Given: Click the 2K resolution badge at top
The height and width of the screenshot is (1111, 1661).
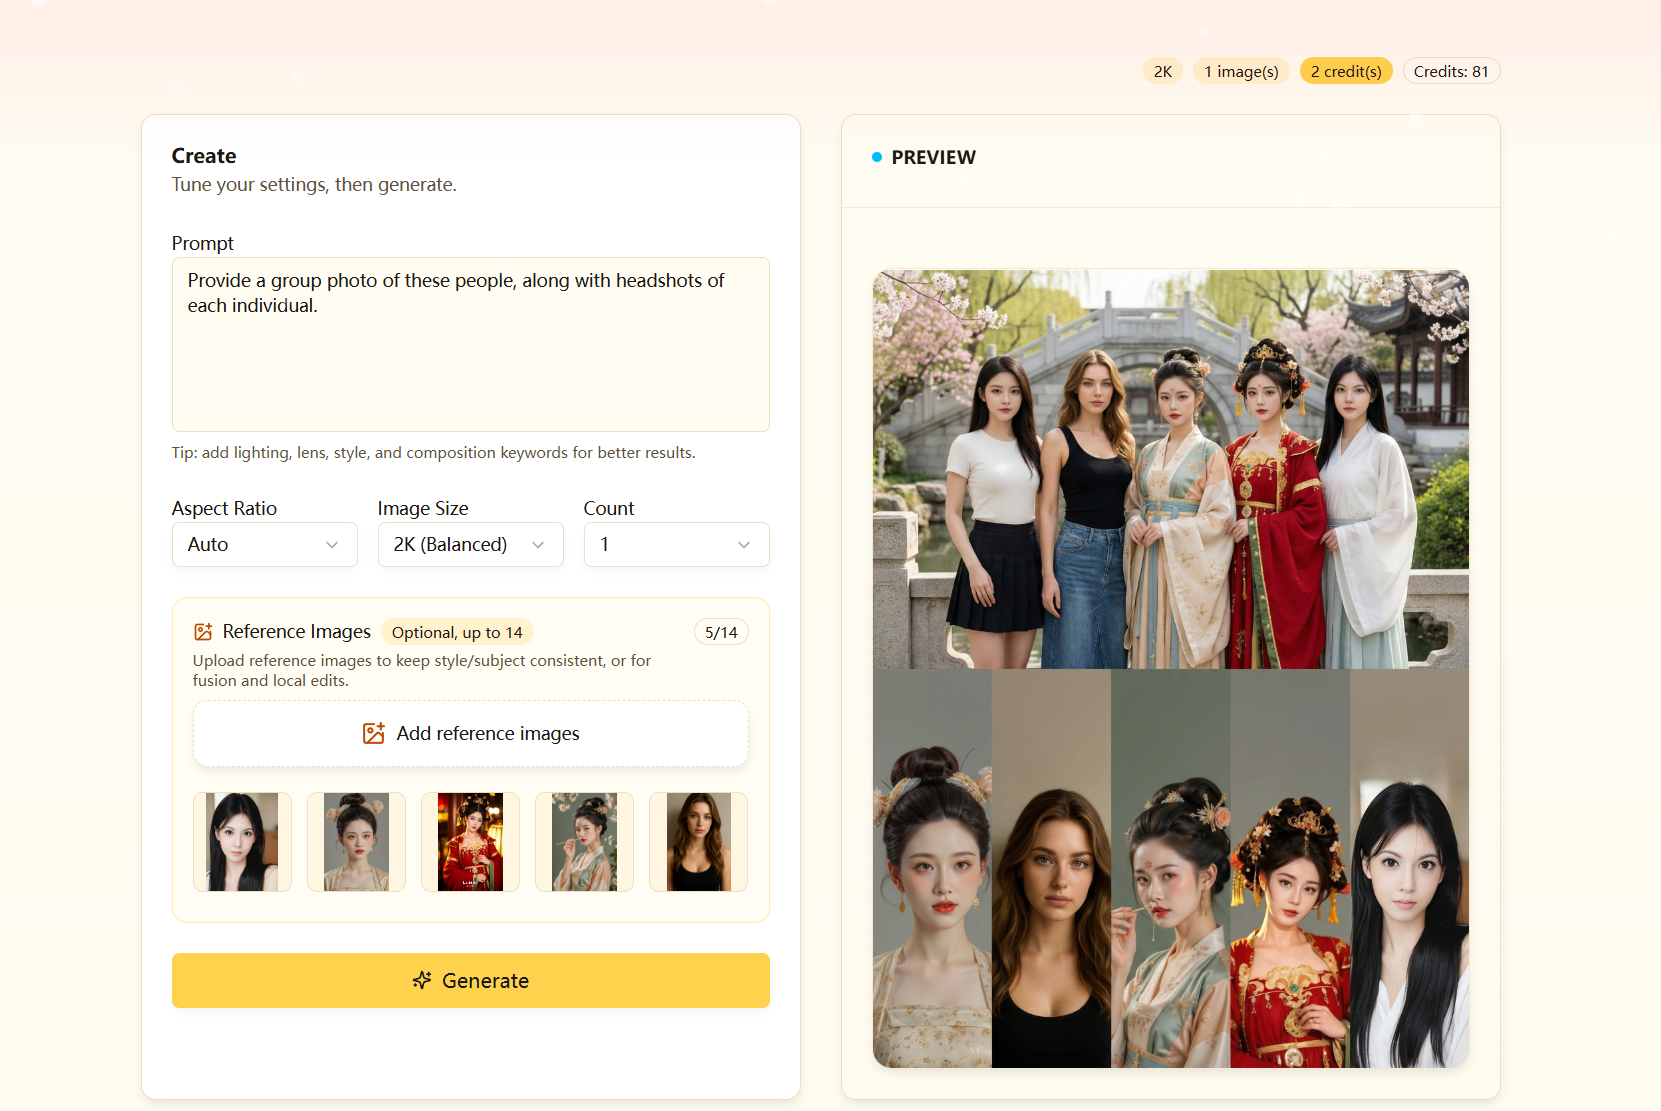Looking at the screenshot, I should [1162, 70].
